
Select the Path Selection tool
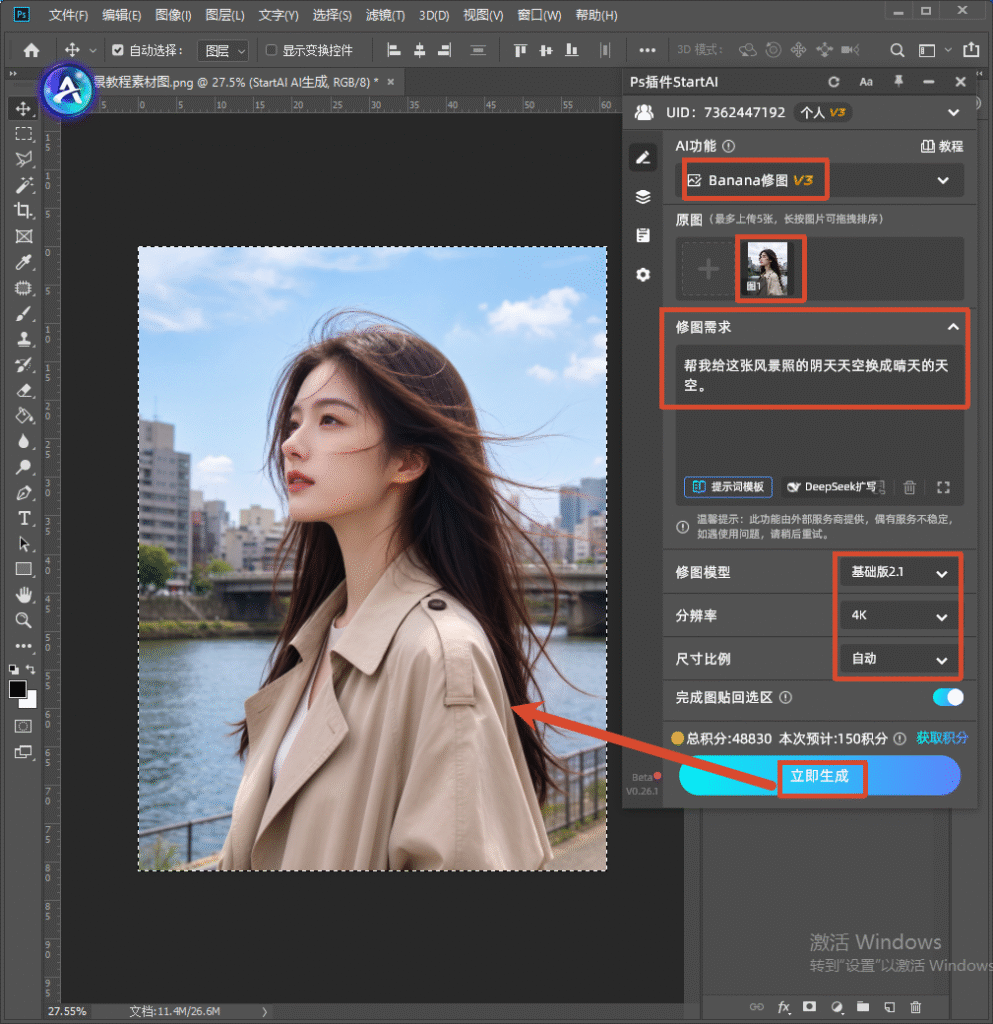[x=24, y=544]
